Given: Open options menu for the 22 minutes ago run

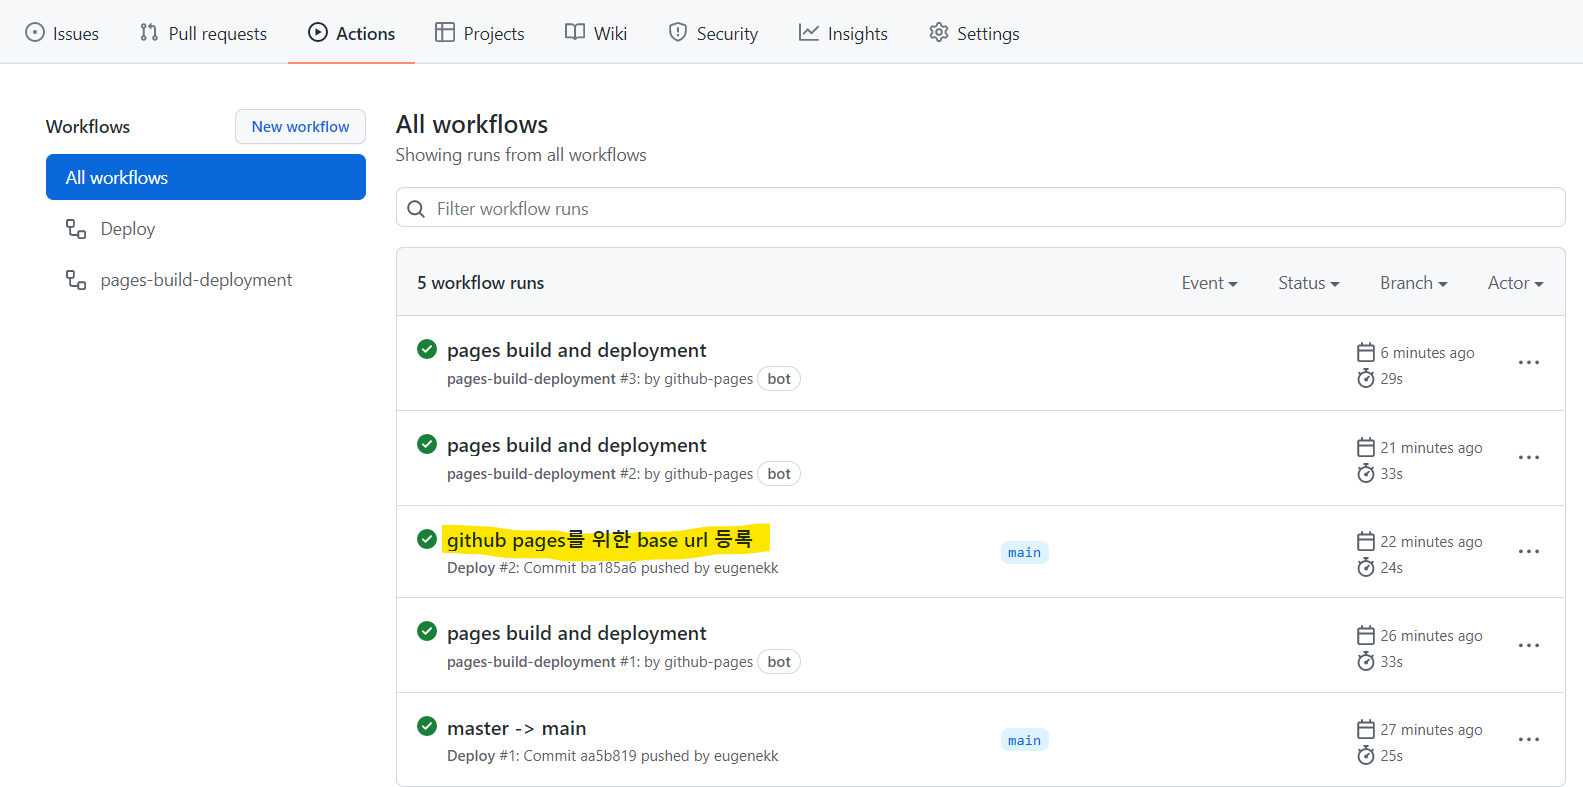Looking at the screenshot, I should [x=1528, y=551].
